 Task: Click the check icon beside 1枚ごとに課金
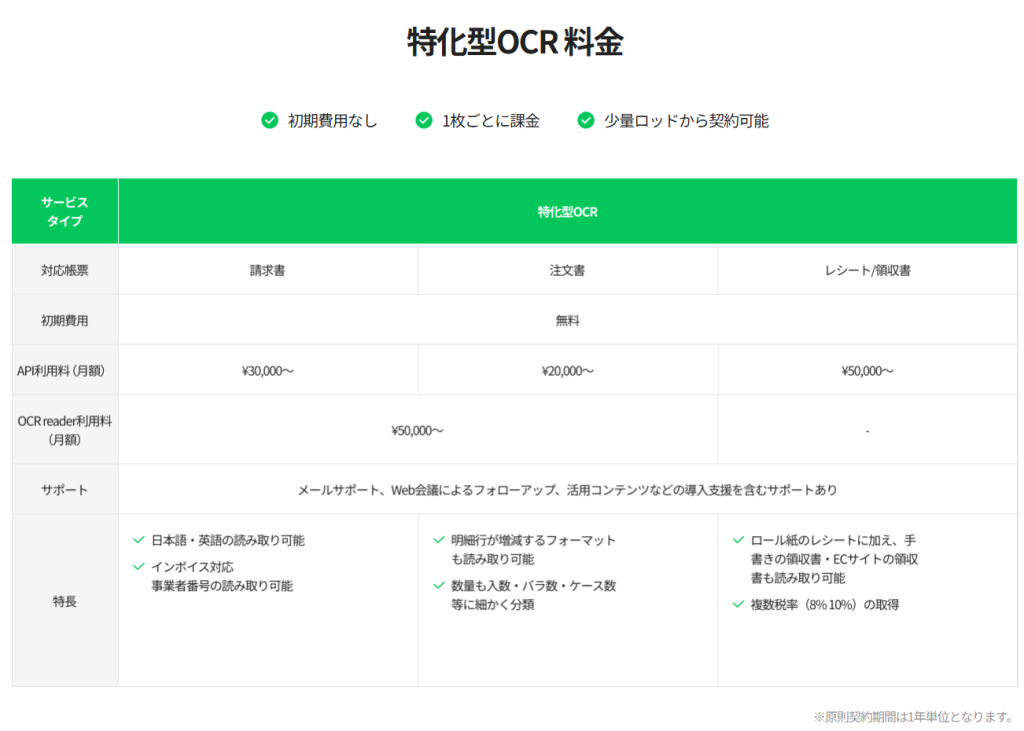coord(424,120)
